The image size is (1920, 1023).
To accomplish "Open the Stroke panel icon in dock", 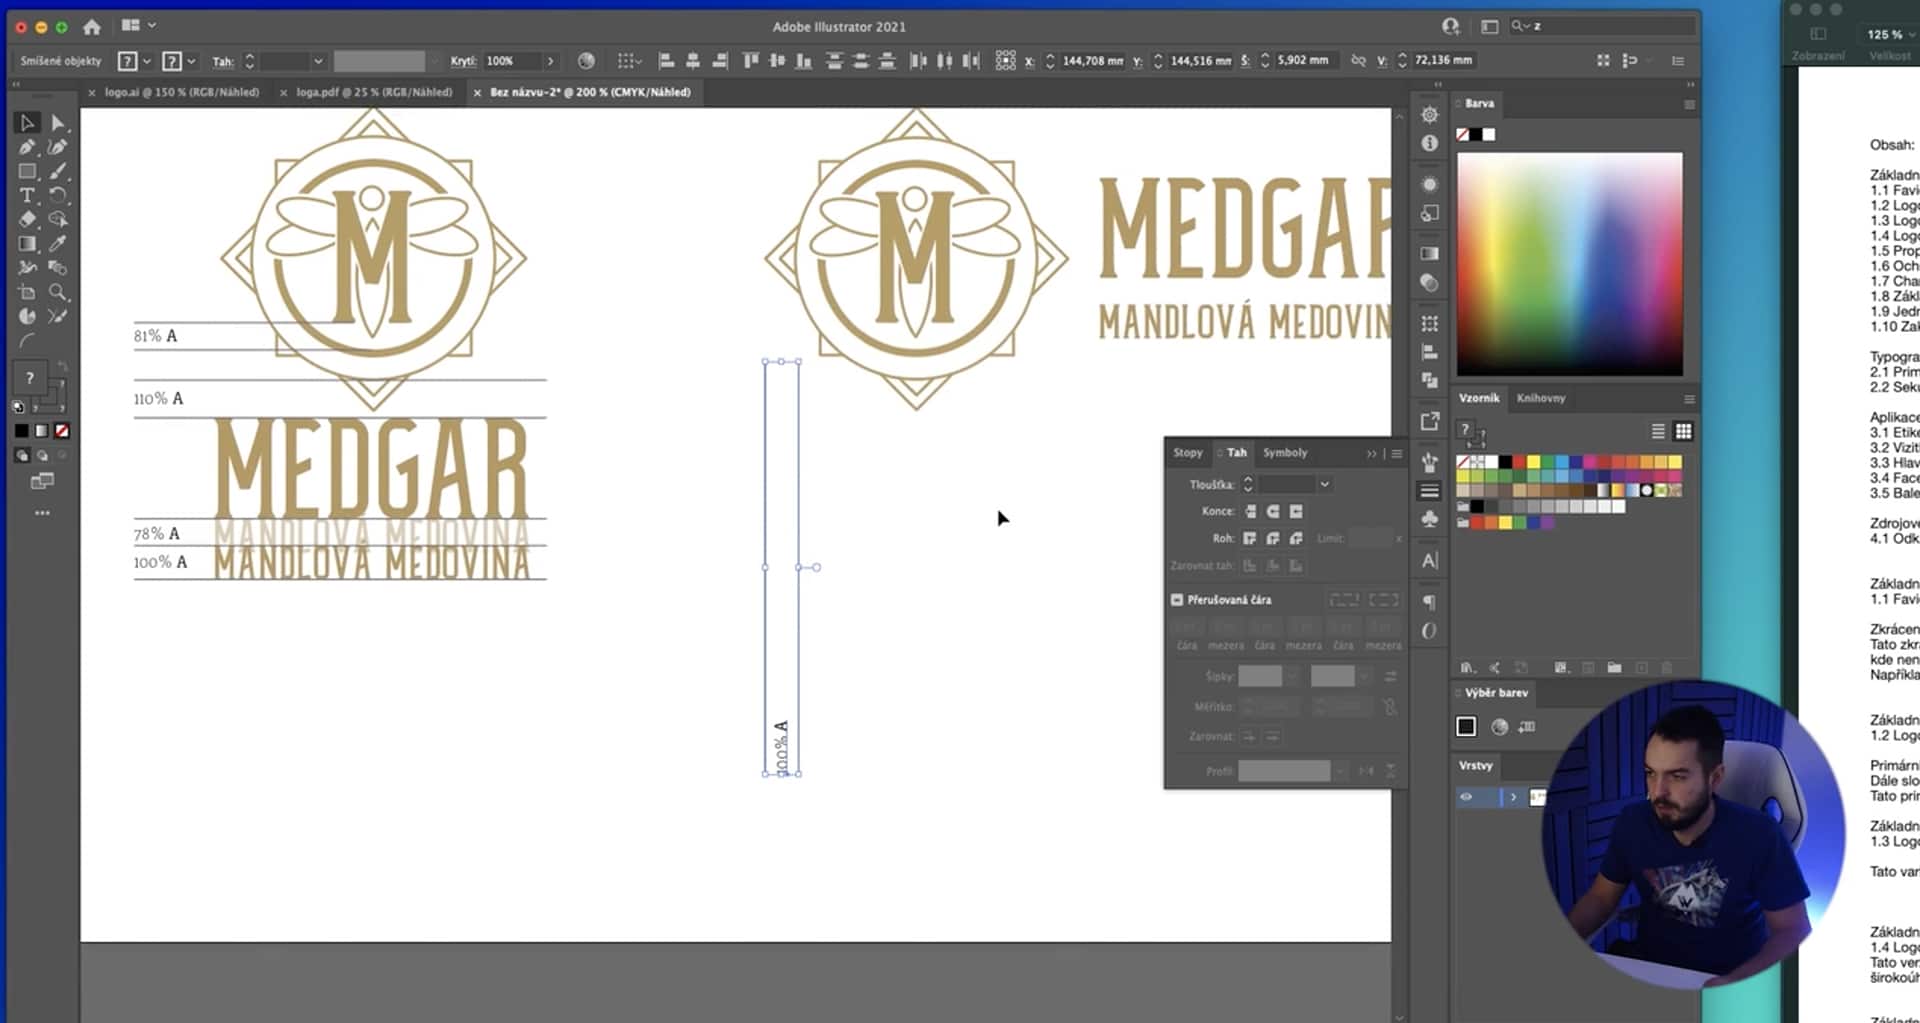I will point(1430,491).
